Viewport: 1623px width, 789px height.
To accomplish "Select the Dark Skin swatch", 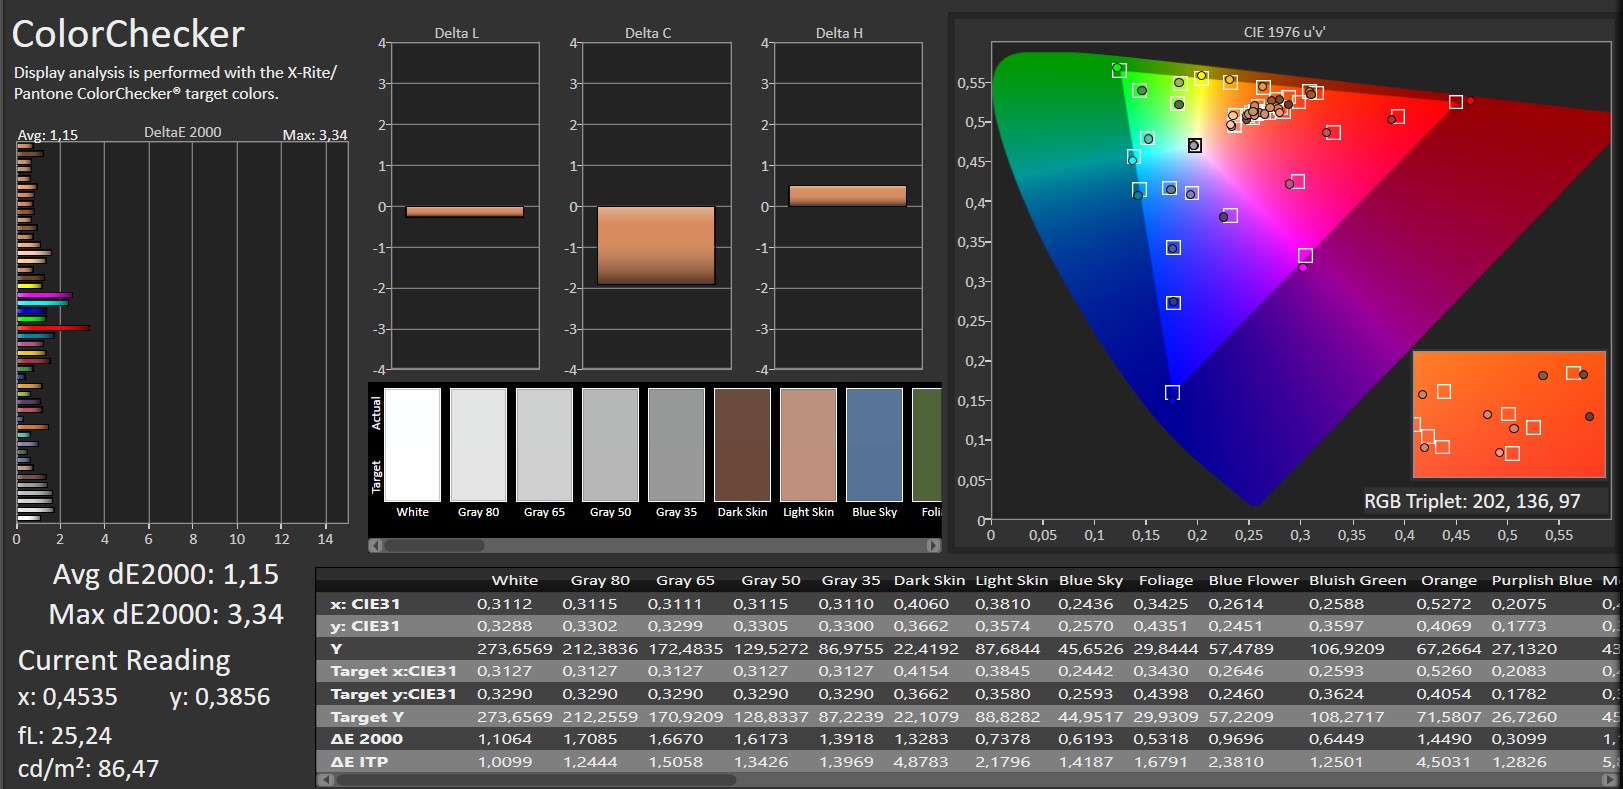I will pyautogui.click(x=742, y=445).
